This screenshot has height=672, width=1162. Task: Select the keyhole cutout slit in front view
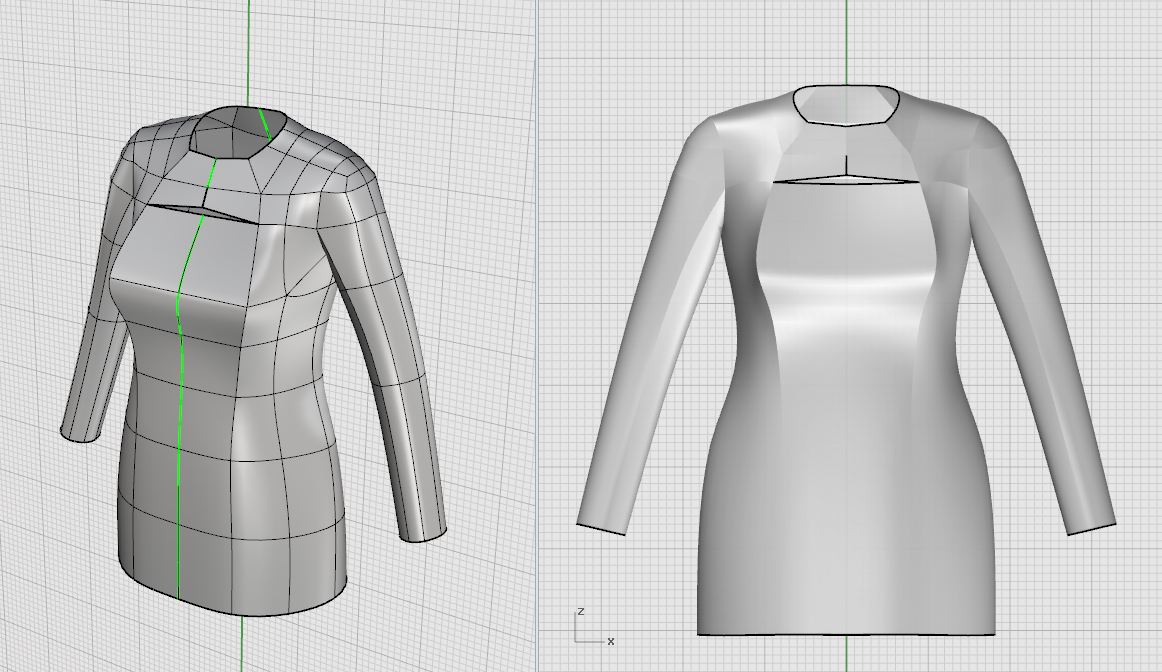846,180
